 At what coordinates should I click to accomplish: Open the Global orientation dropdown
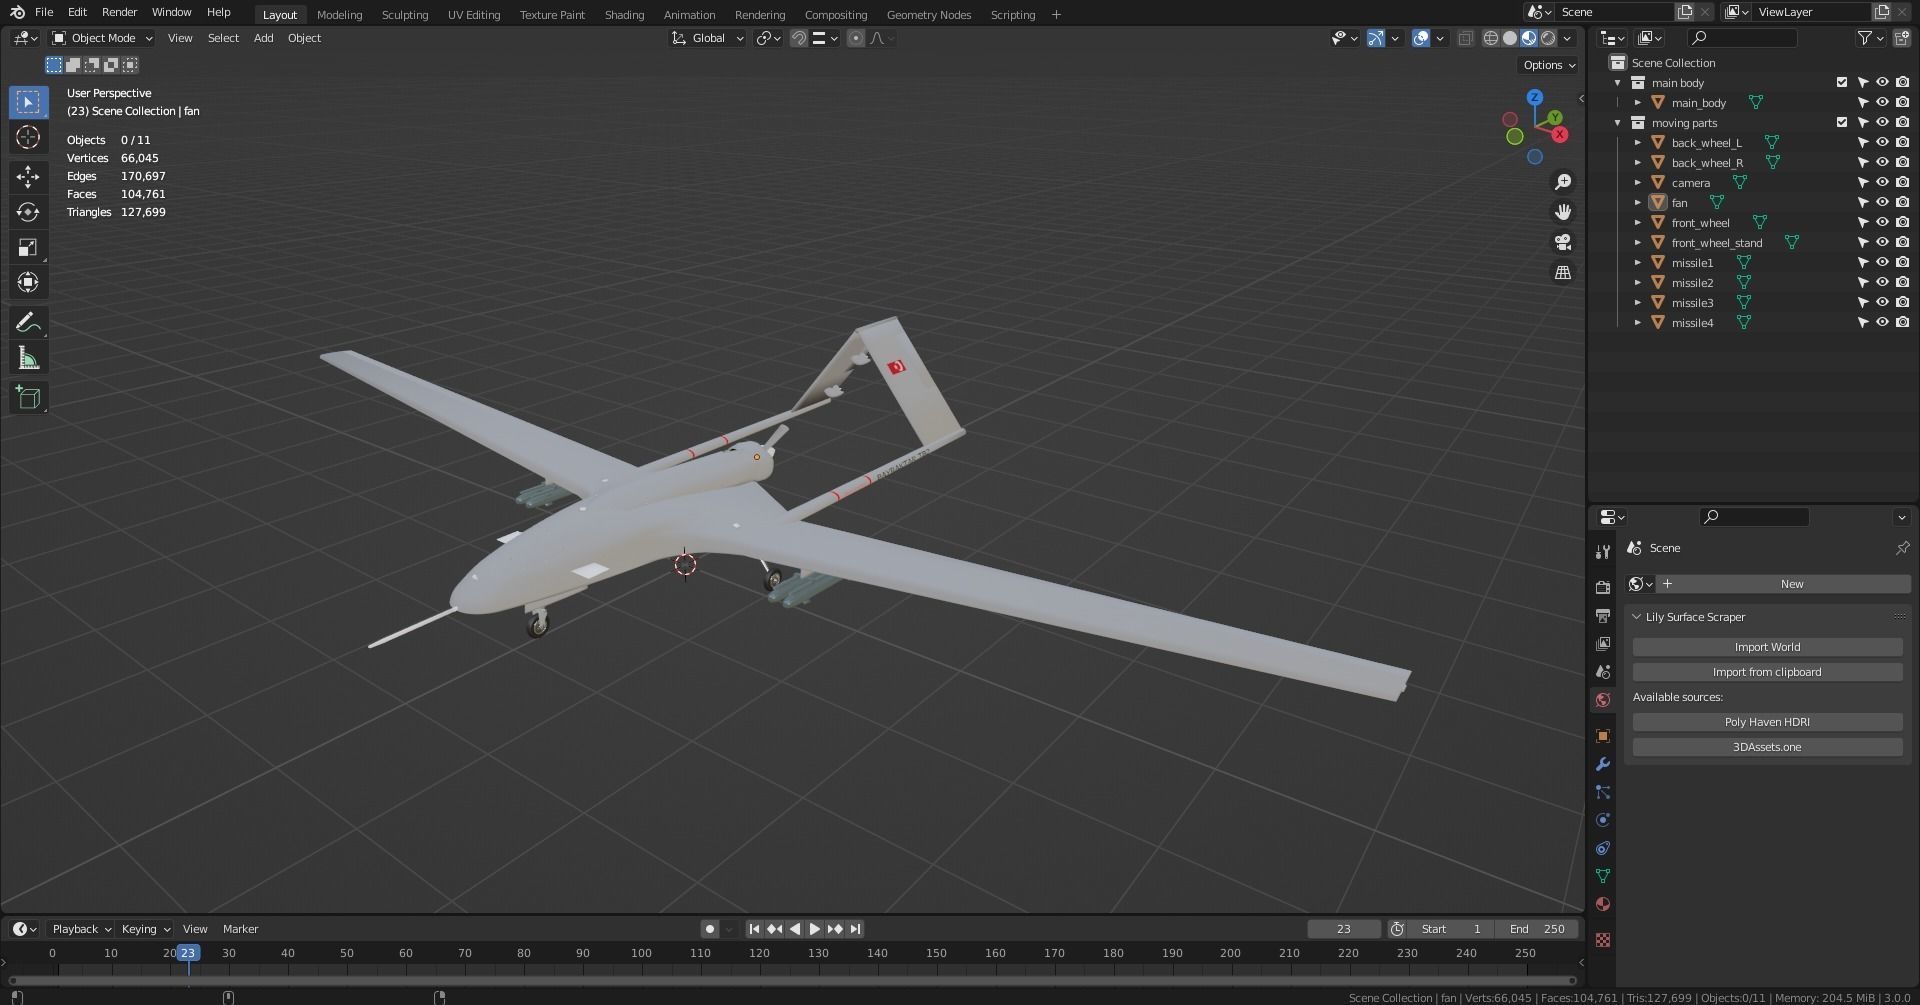pos(708,38)
